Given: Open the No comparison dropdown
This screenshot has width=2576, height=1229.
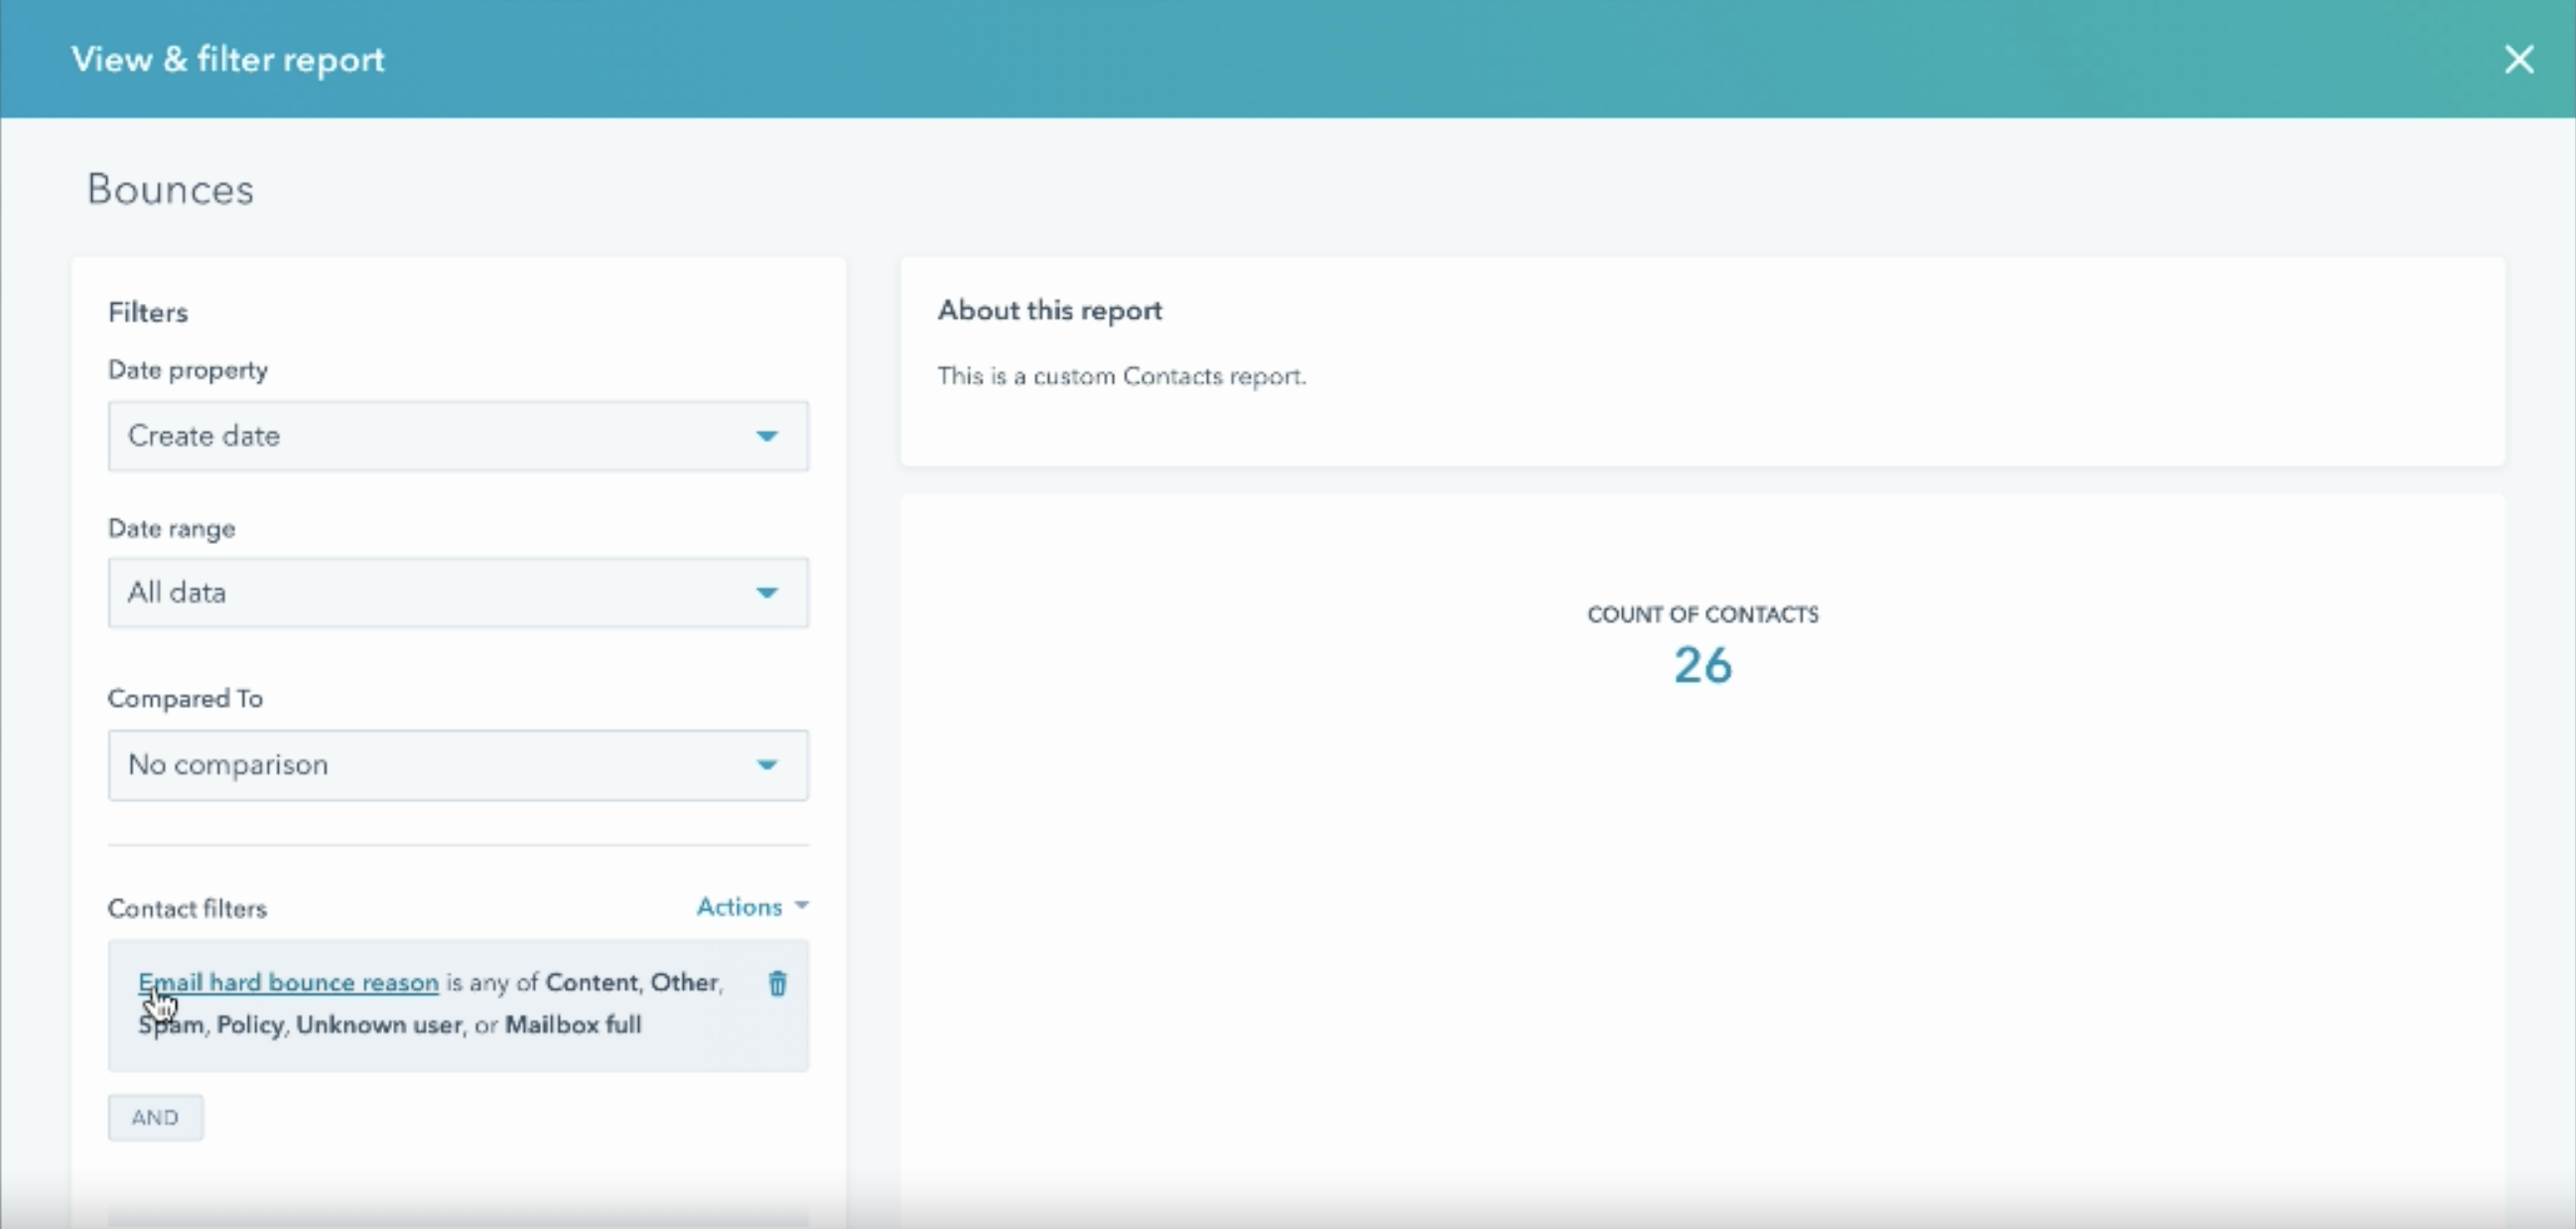Looking at the screenshot, I should point(457,765).
